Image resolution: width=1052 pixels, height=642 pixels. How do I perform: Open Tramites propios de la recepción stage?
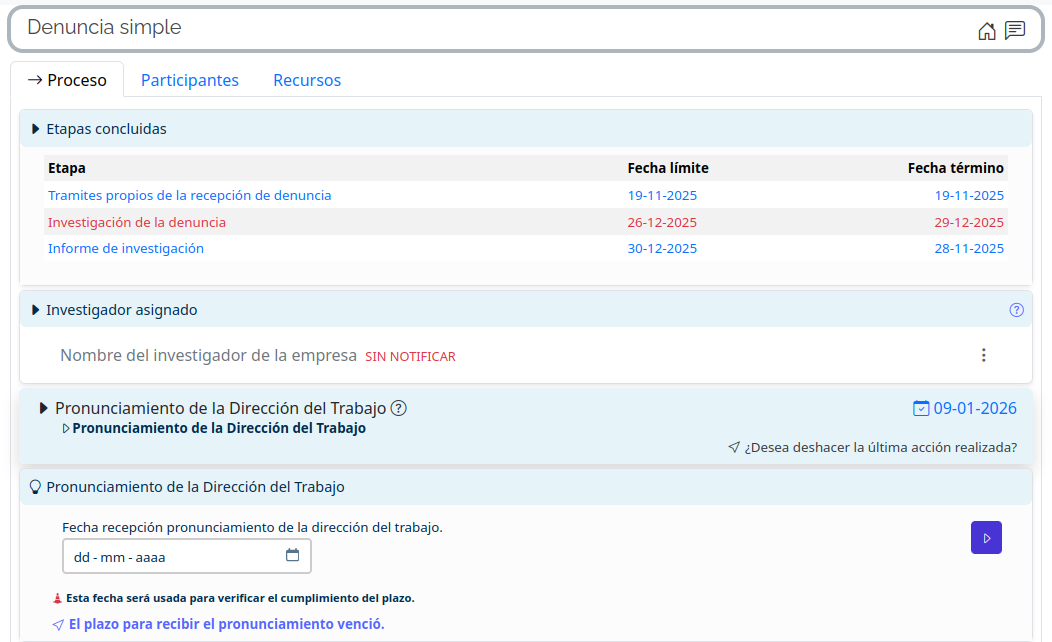[x=189, y=195]
